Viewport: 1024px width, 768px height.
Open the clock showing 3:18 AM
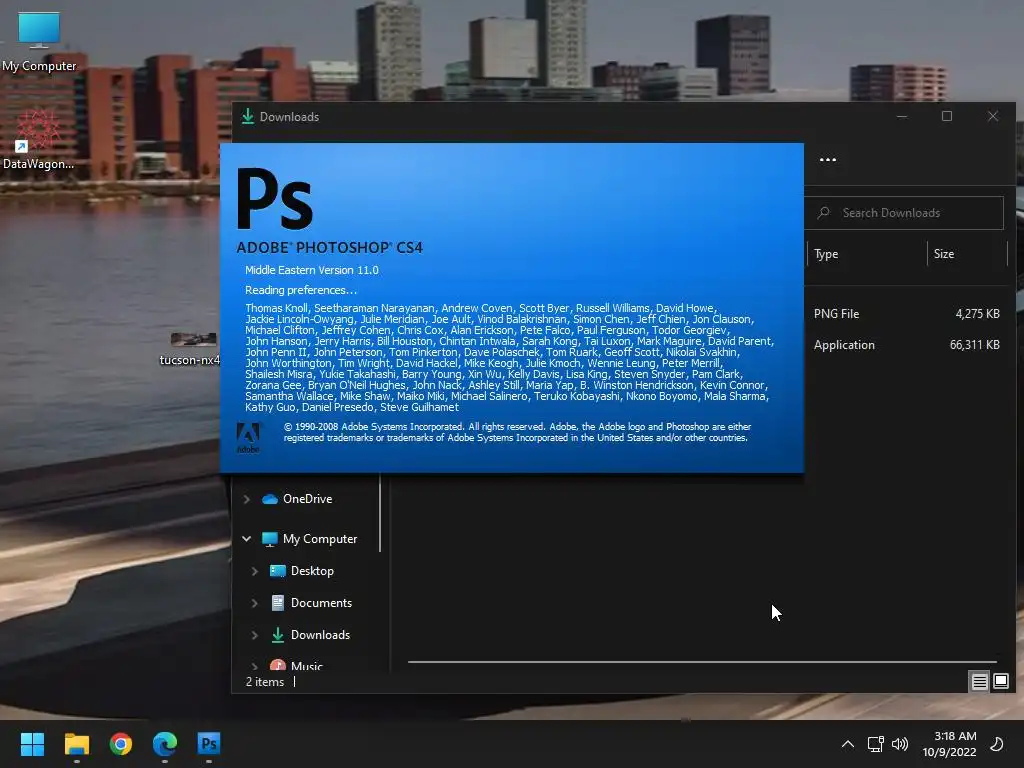point(949,744)
